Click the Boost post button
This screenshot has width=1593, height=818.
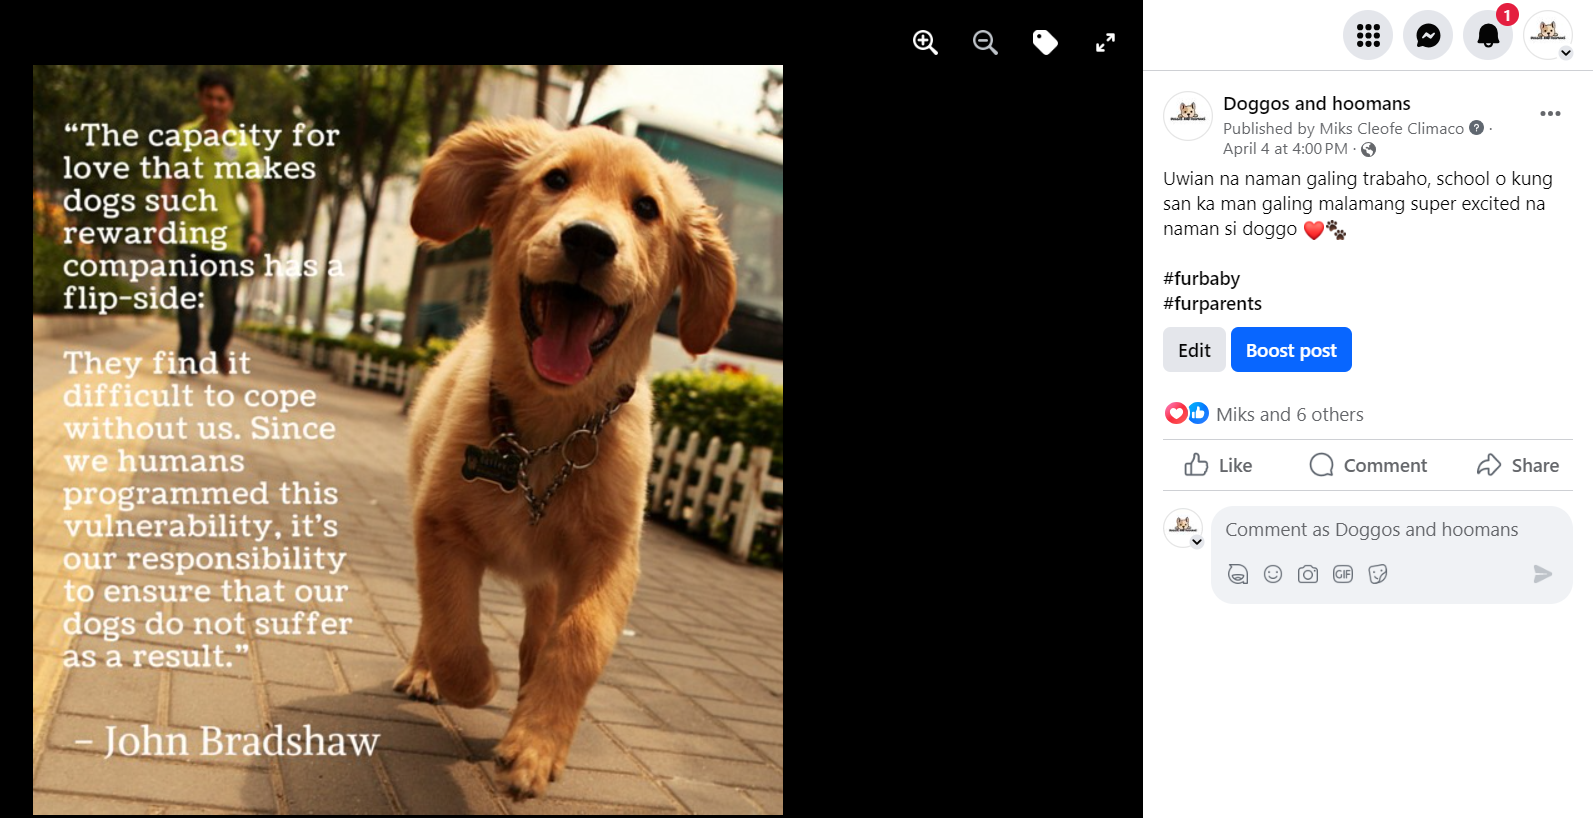[1291, 350]
